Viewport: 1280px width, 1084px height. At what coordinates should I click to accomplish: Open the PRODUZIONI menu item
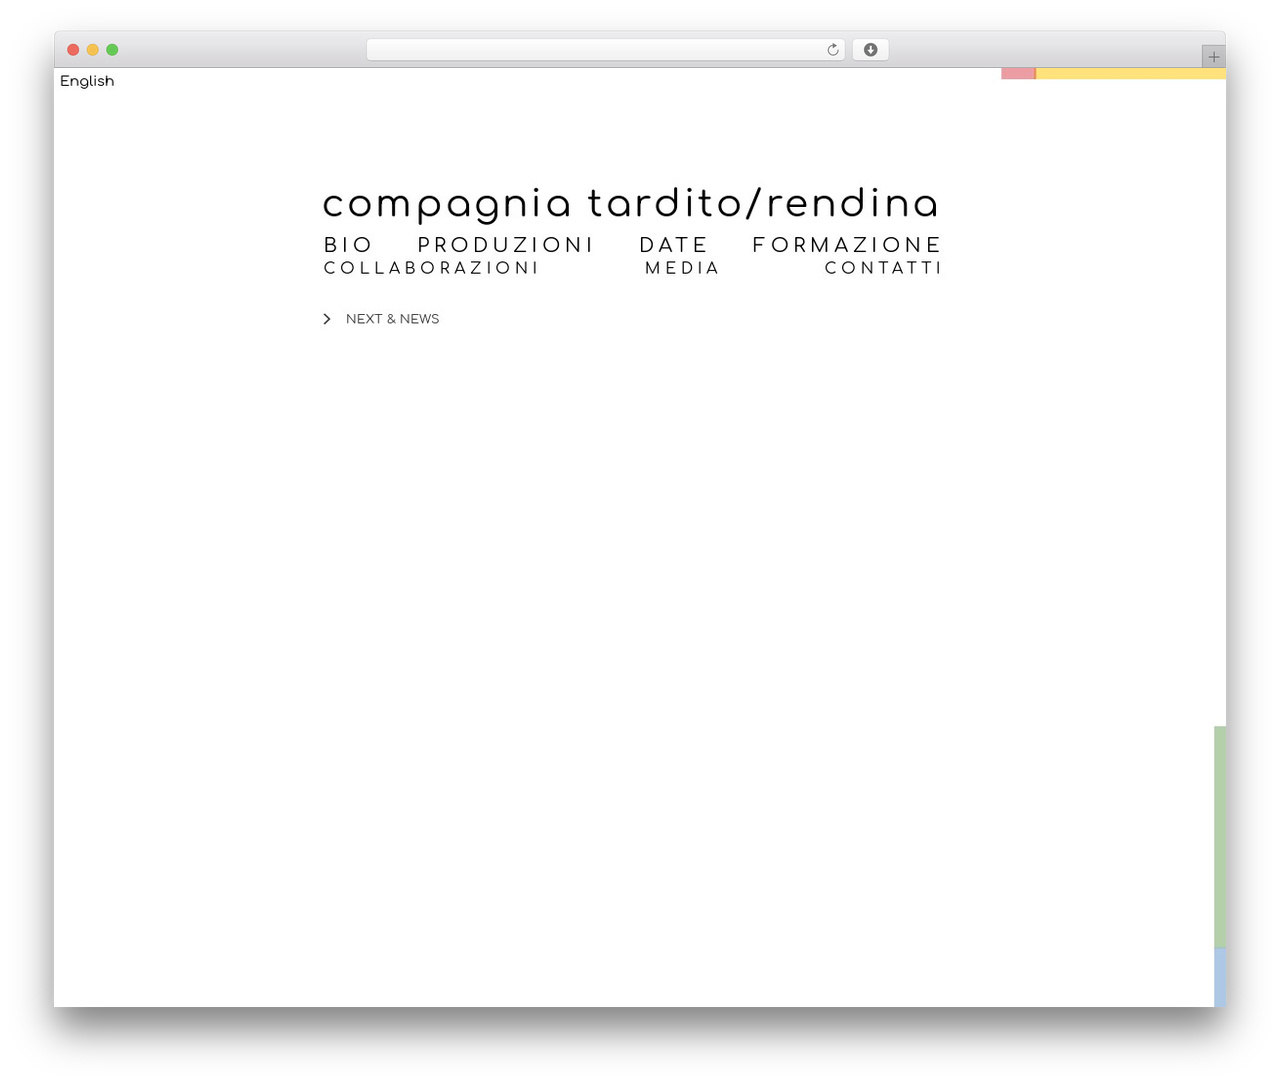[x=505, y=245]
